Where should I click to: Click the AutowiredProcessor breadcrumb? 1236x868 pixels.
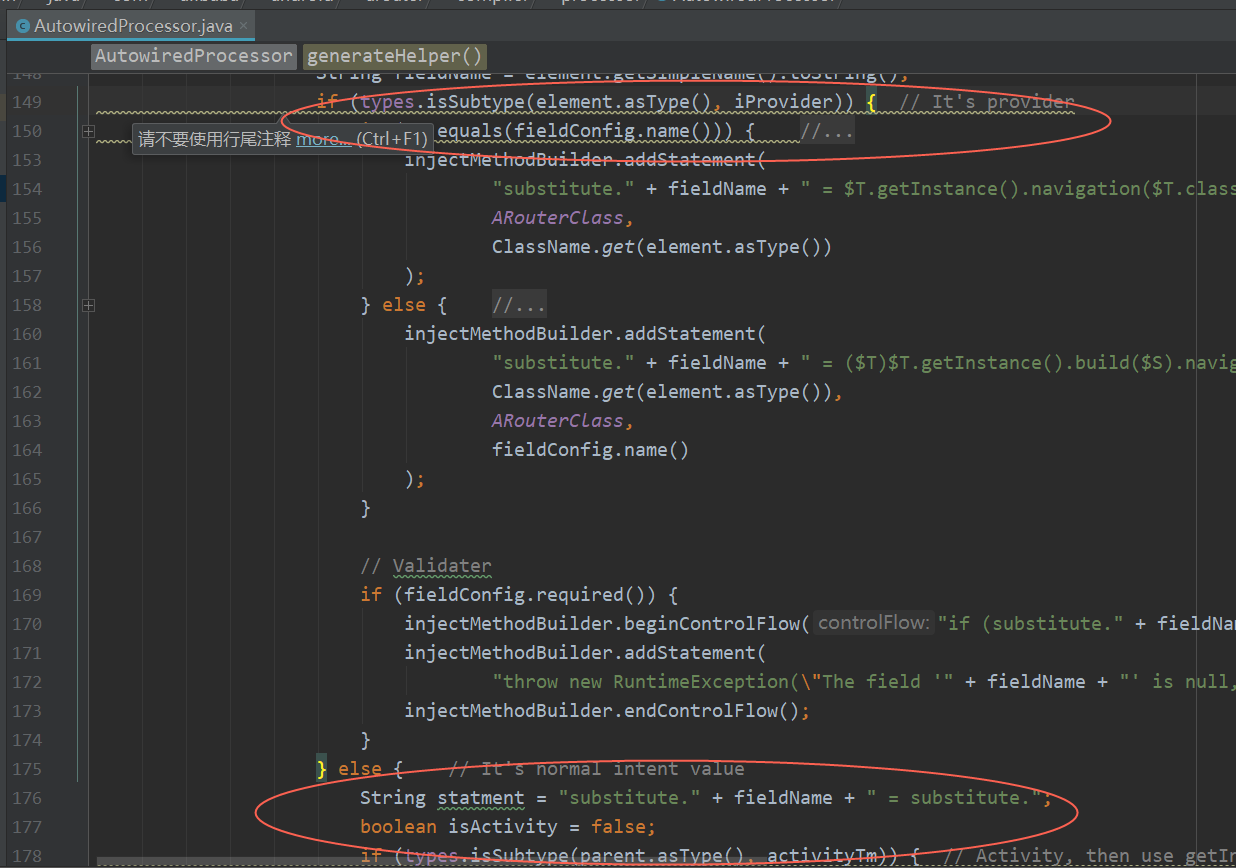pos(194,56)
